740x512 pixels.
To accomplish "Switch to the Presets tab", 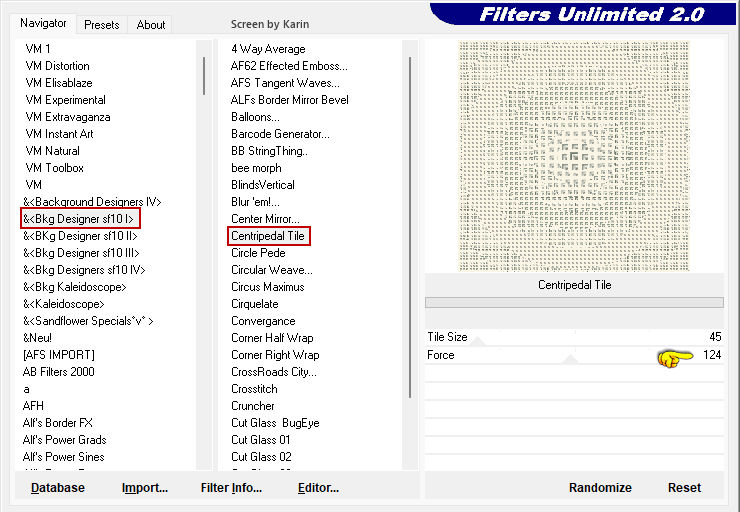I will (101, 25).
